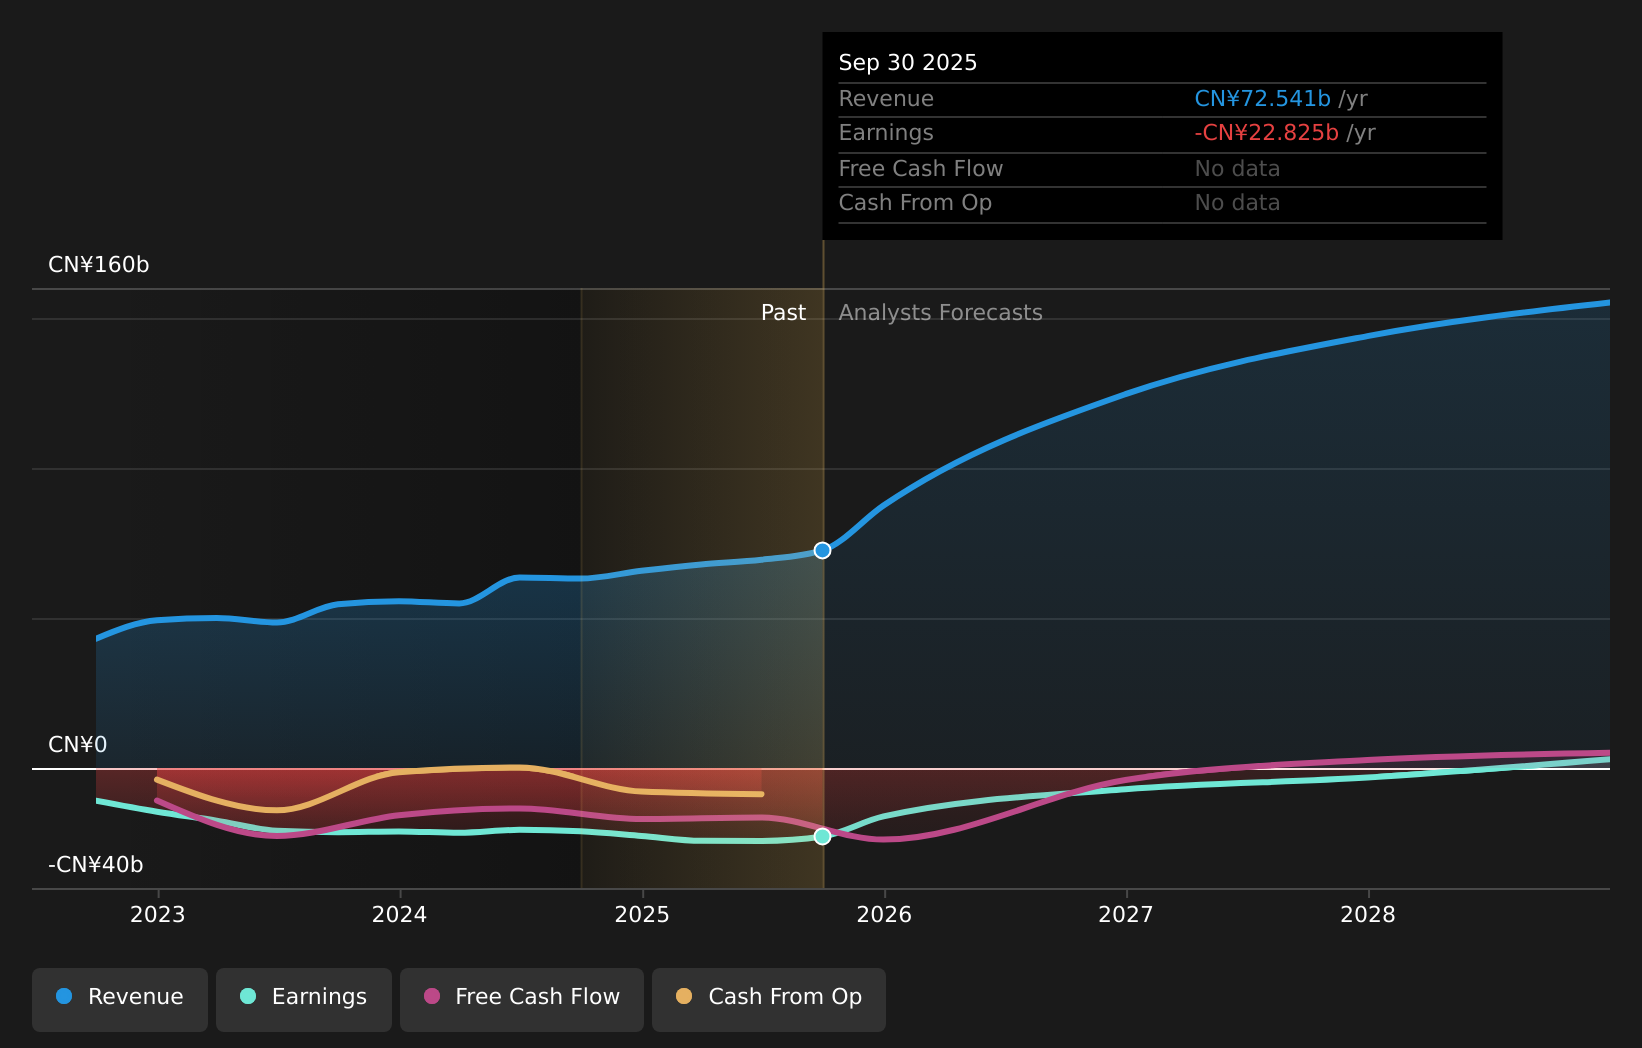
Task: Click the orange Cash From Op dot
Action: [x=684, y=996]
